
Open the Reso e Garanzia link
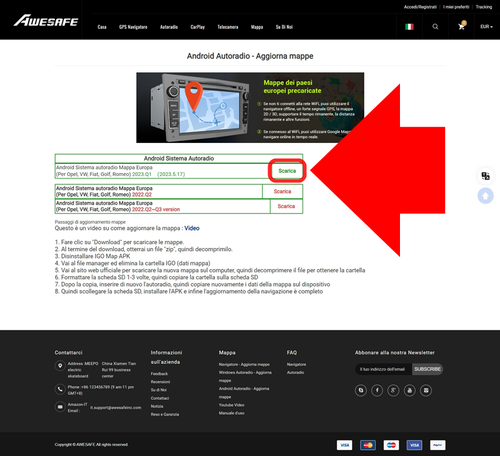[x=165, y=414]
